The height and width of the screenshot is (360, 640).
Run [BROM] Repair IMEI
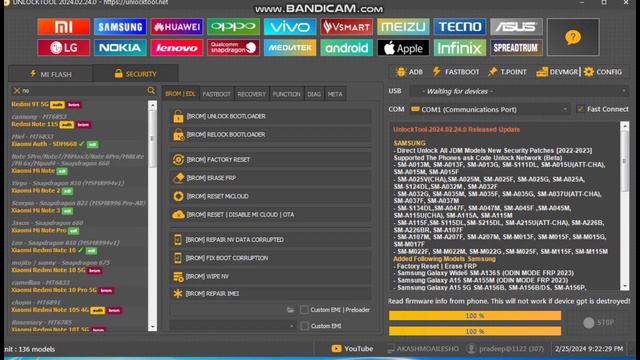[270, 293]
